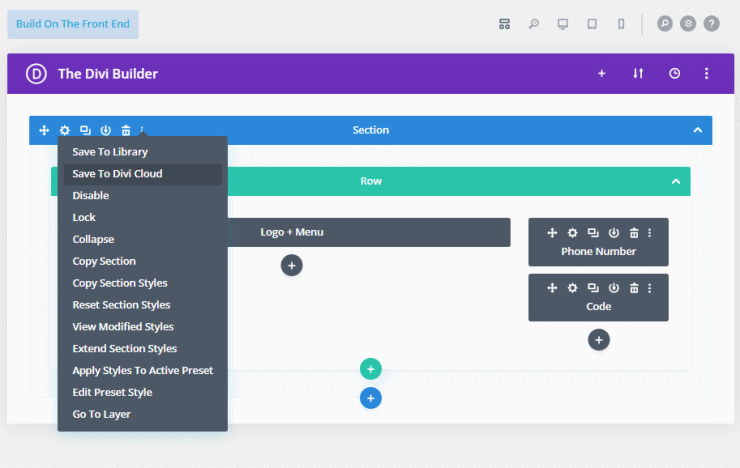
Task: Open Code module three-dot menu
Action: (649, 288)
